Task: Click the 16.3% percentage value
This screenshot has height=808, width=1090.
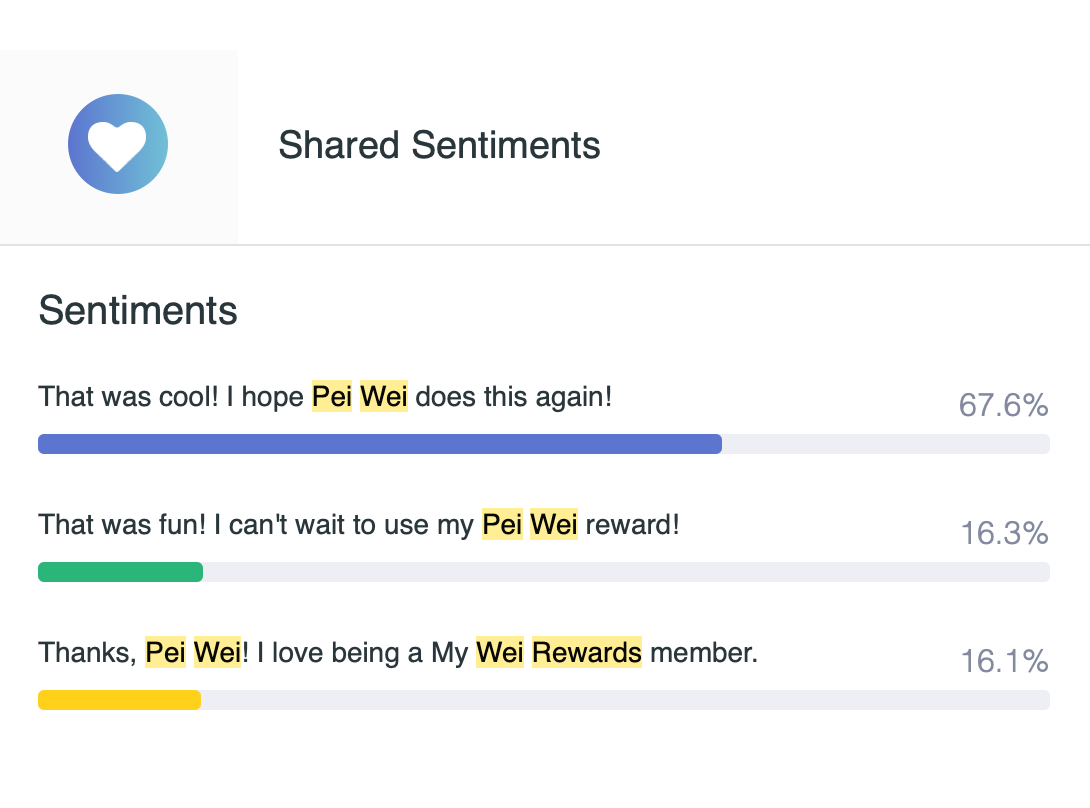Action: point(1004,533)
